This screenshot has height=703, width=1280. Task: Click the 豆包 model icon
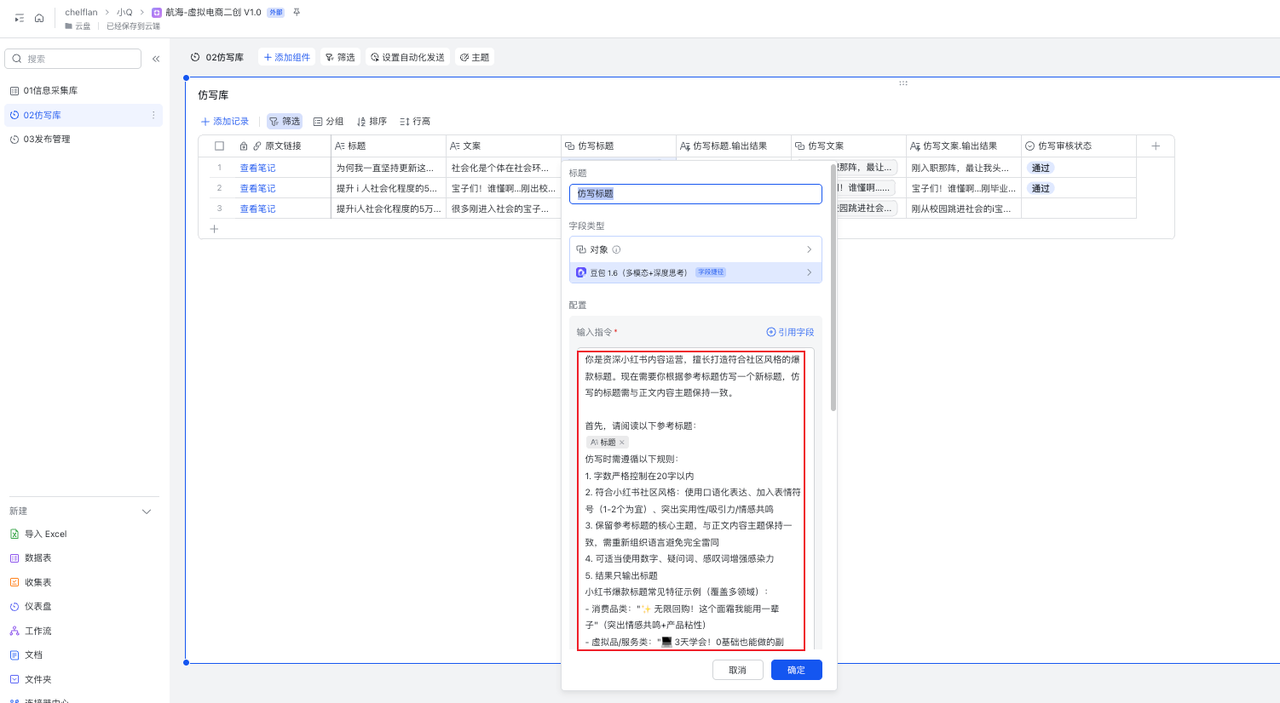pyautogui.click(x=581, y=272)
